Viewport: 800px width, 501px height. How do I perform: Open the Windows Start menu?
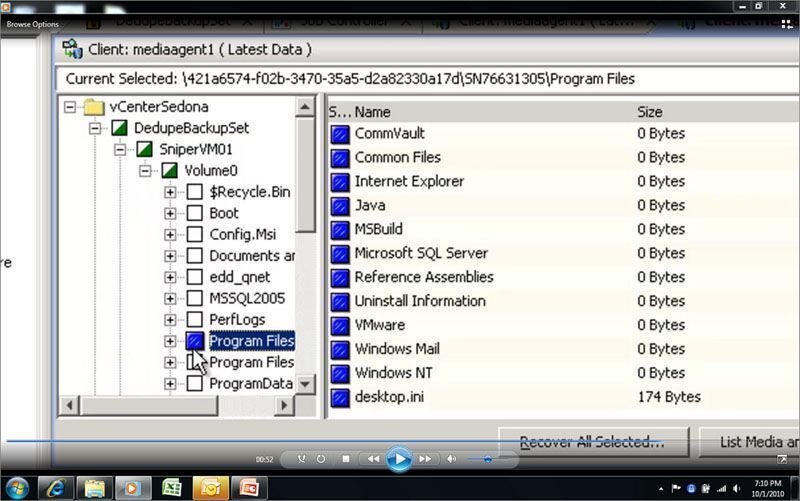(18, 488)
